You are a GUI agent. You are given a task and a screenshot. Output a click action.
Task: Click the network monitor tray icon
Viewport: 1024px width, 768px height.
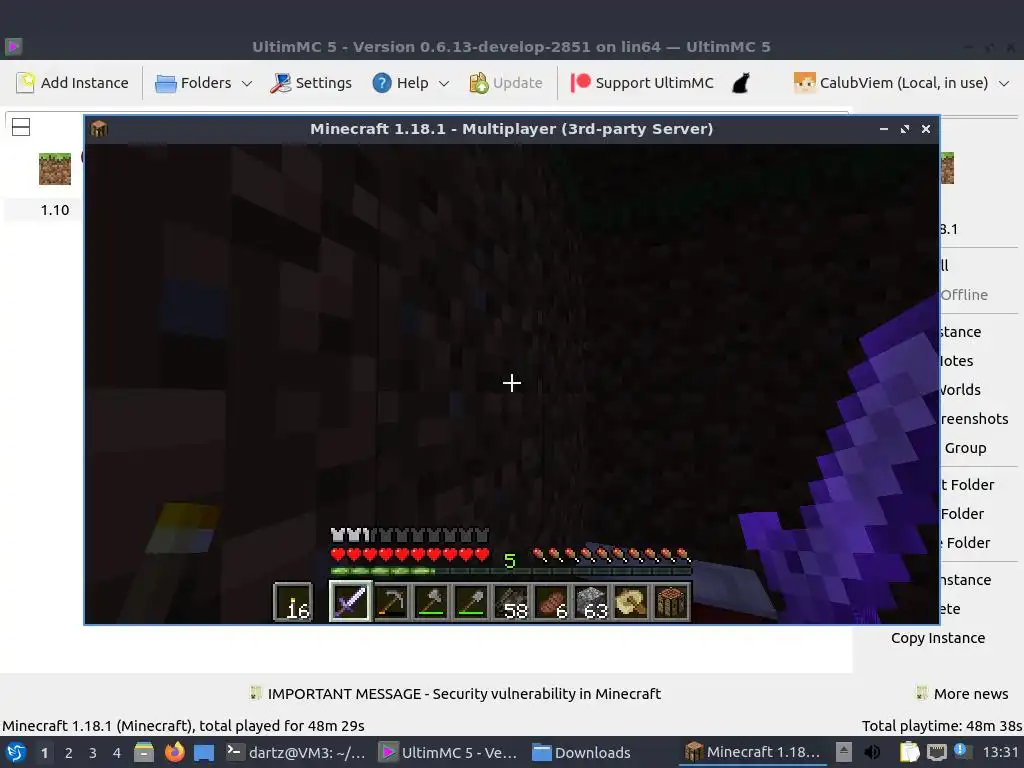tap(936, 752)
